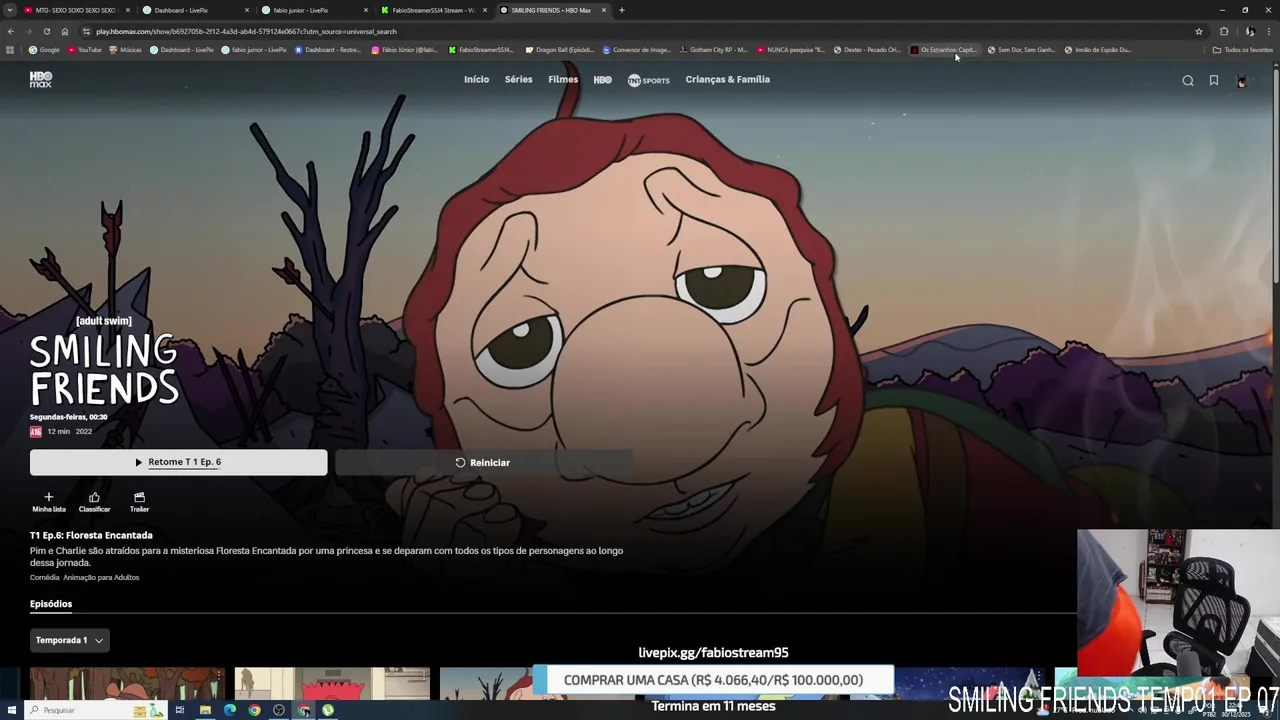The width and height of the screenshot is (1280, 720).
Task: Open the first episode thumbnail
Action: tap(127, 685)
